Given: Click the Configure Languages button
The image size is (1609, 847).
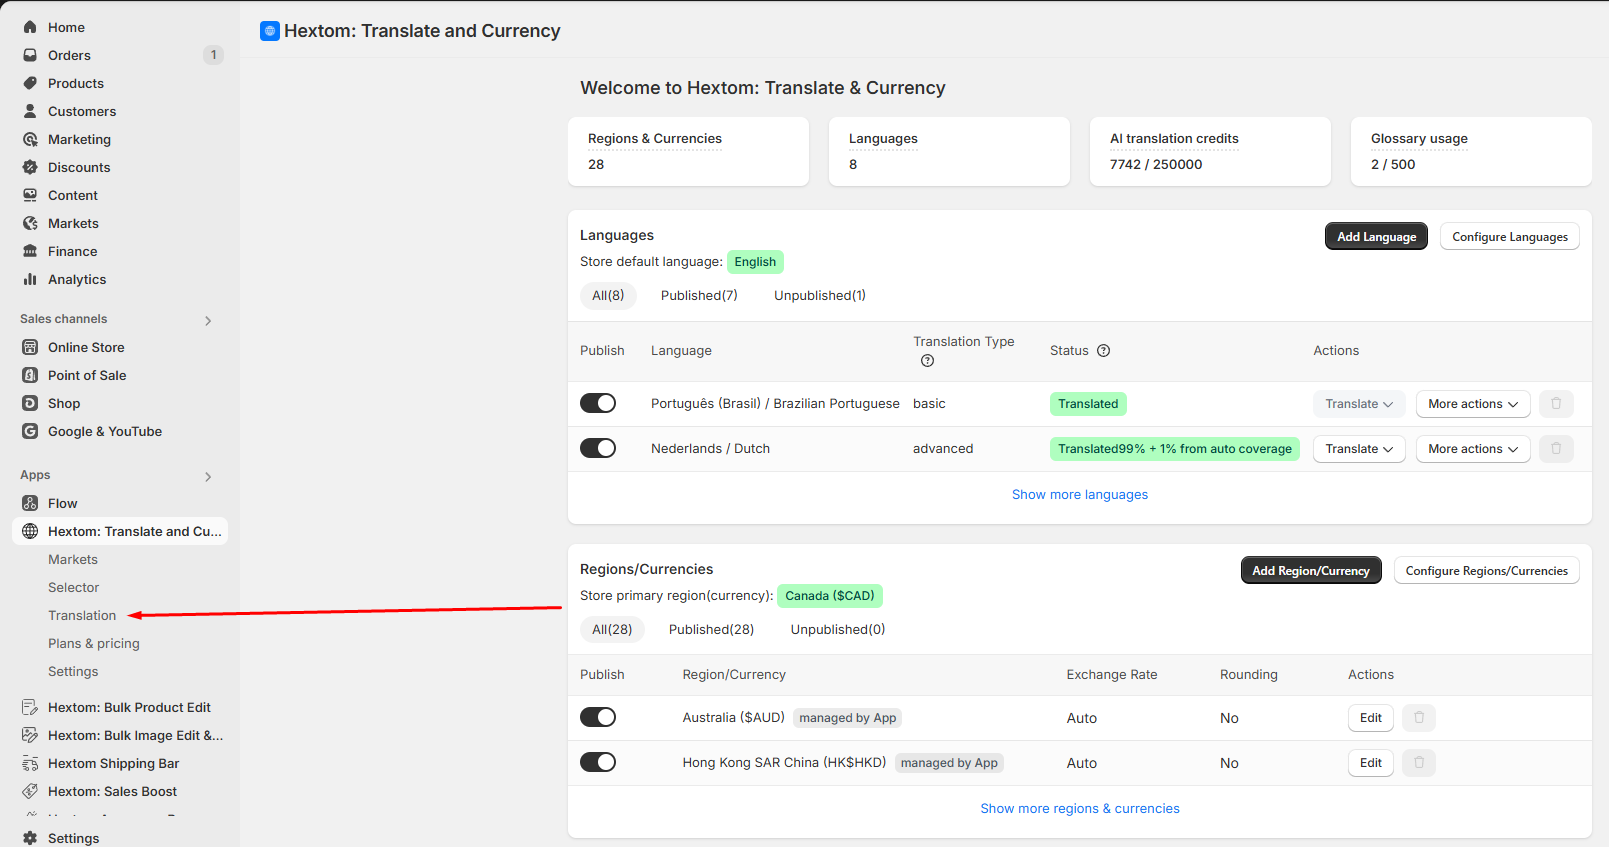Looking at the screenshot, I should [1510, 237].
